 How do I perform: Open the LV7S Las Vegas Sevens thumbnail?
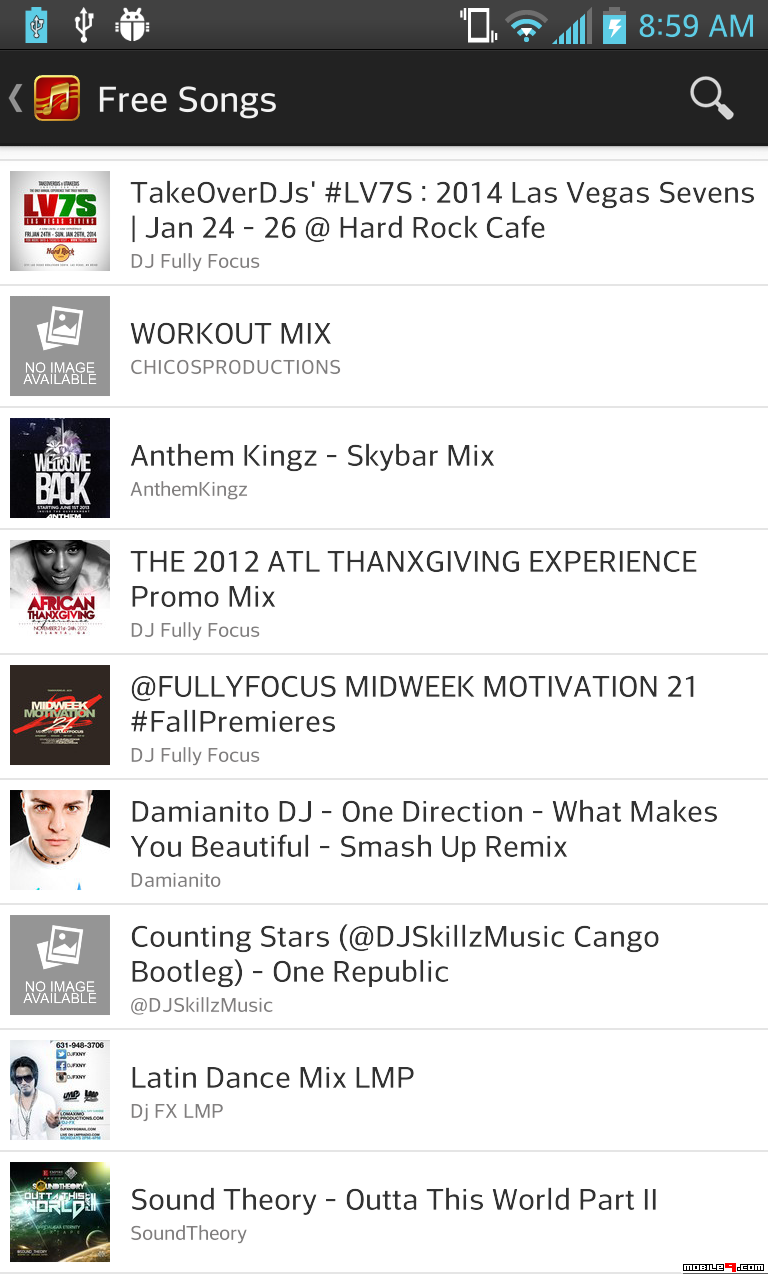[x=60, y=221]
